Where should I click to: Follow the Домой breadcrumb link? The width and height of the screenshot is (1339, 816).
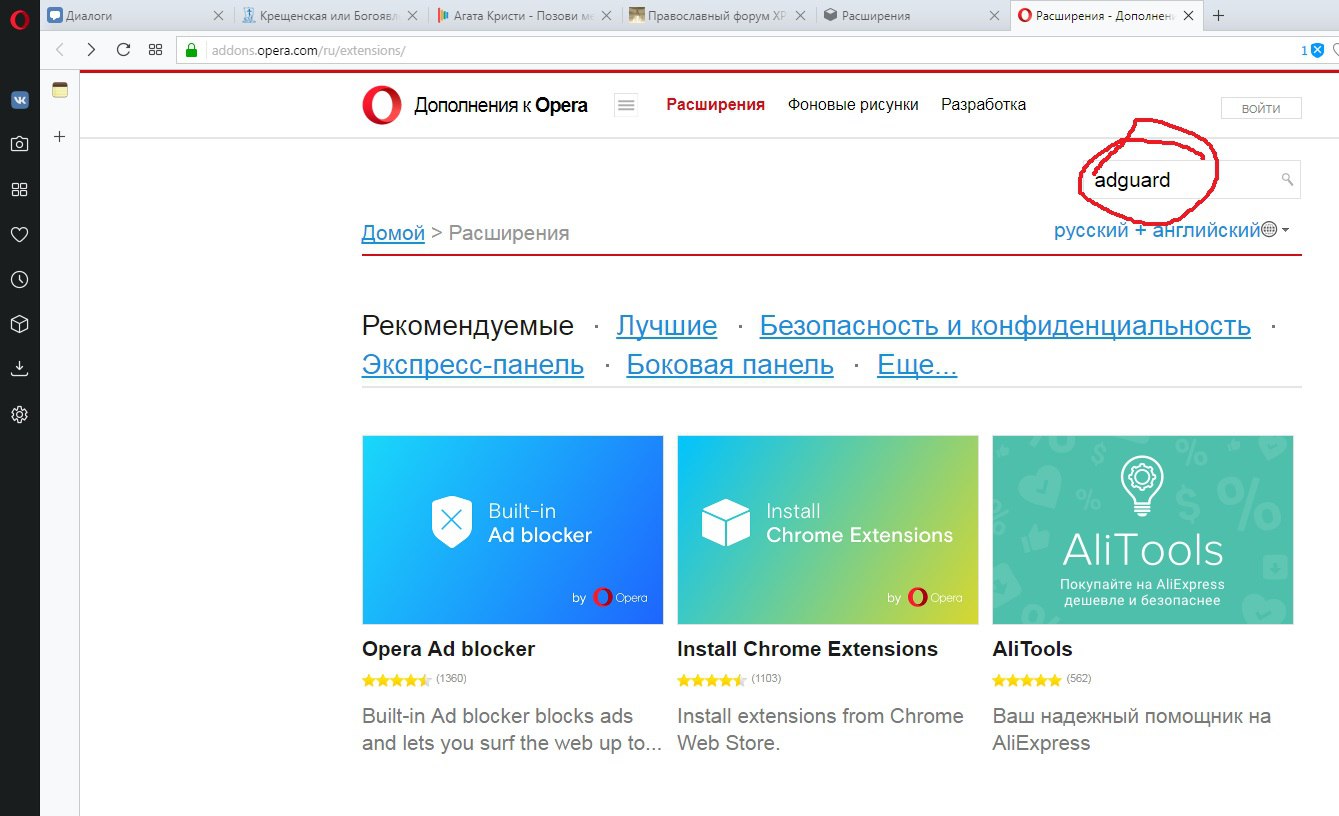[393, 233]
